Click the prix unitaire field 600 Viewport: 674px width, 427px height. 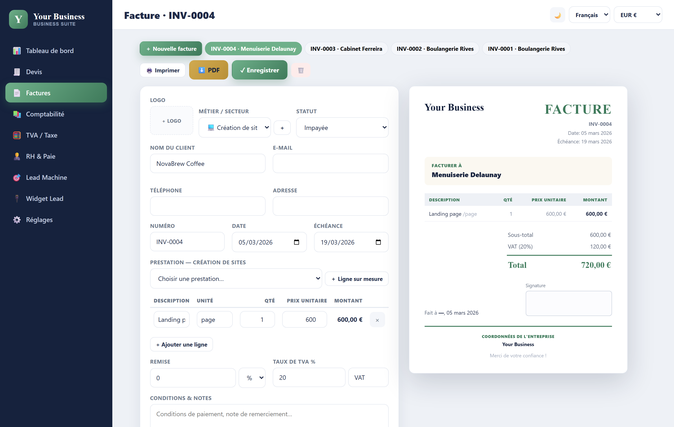(304, 319)
